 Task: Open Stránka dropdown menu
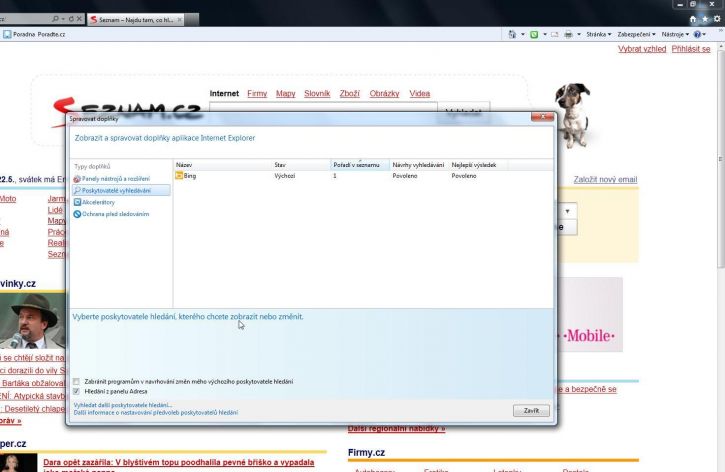[x=599, y=34]
